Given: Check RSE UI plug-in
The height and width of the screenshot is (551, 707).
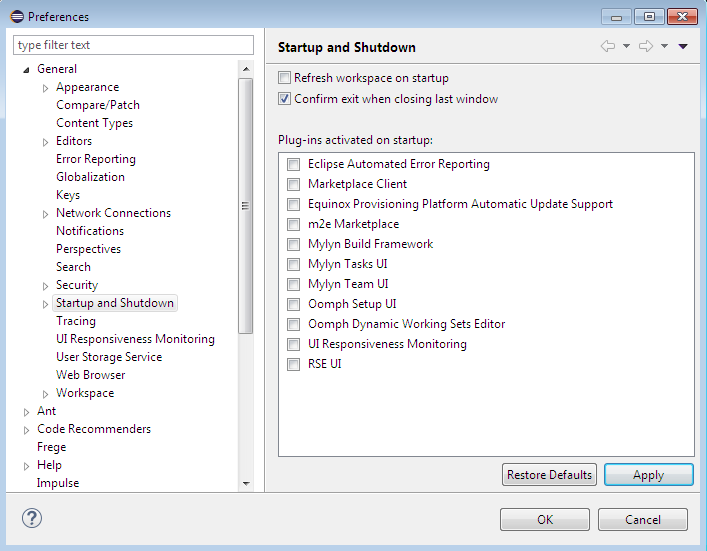Looking at the screenshot, I should pos(294,364).
